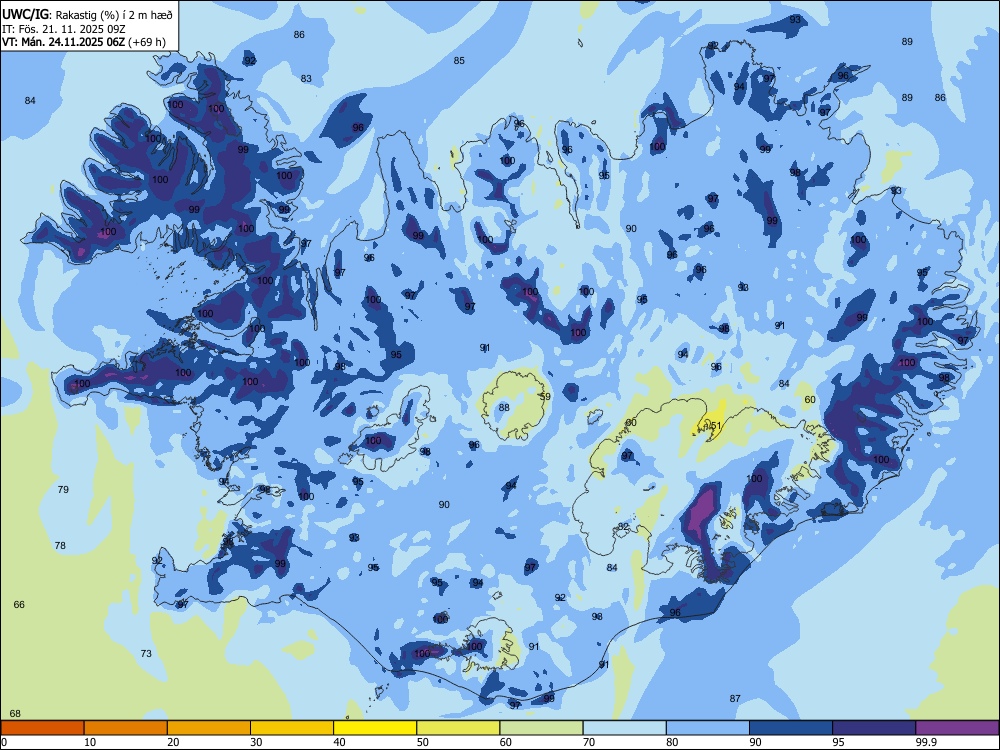Click the legend label '0'
This screenshot has width=1000, height=750.
(4, 742)
